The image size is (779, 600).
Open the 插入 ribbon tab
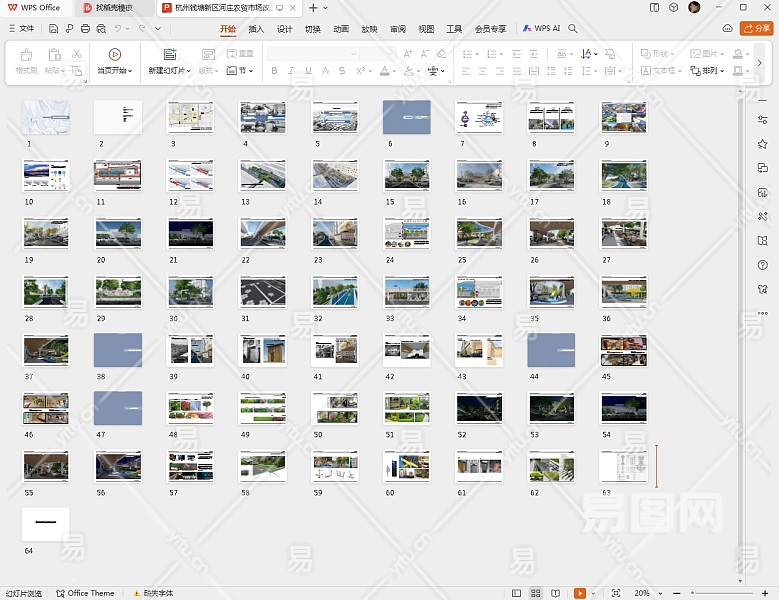click(x=256, y=29)
